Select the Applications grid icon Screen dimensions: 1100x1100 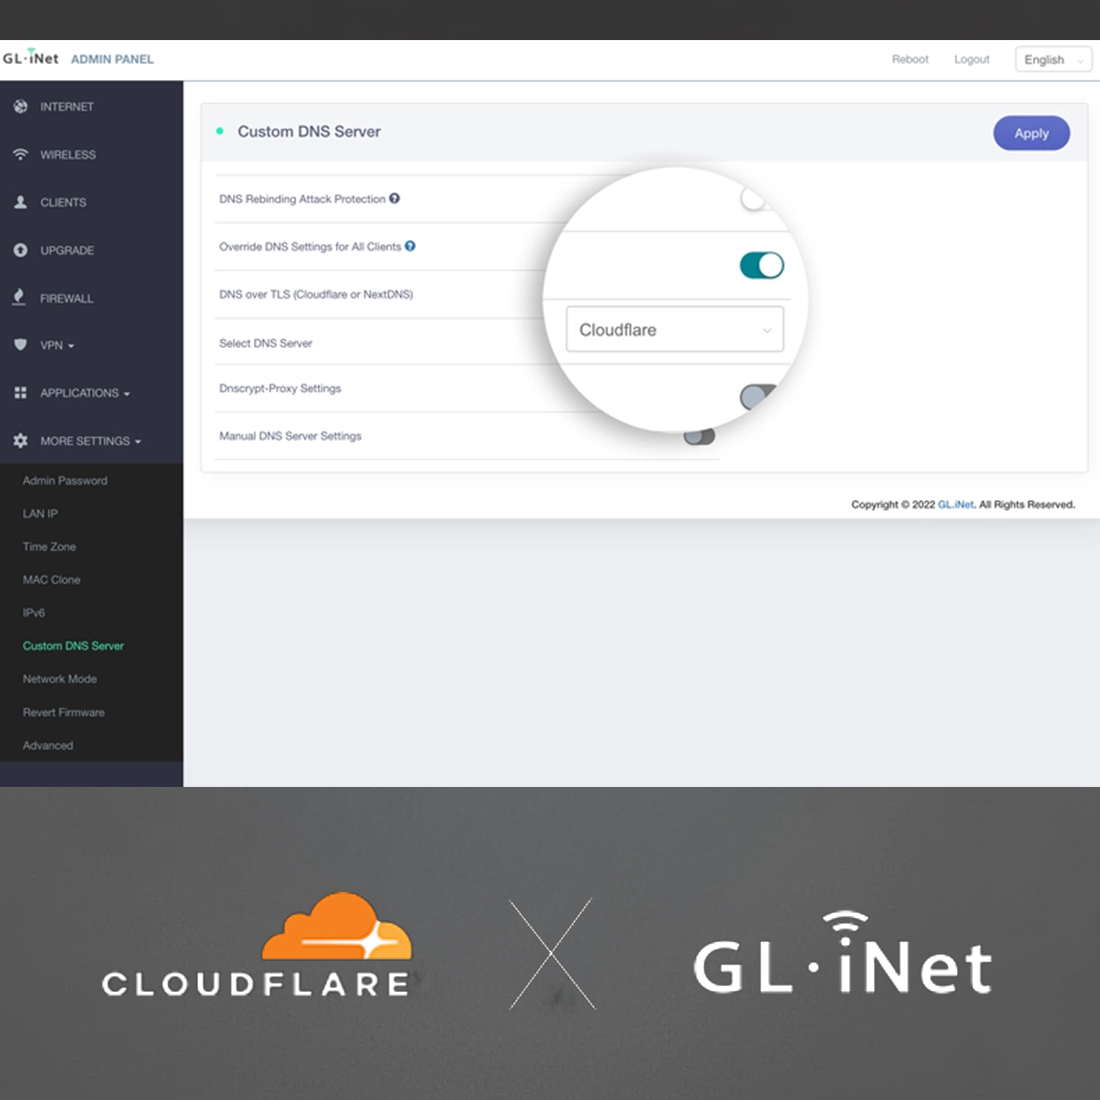20,392
